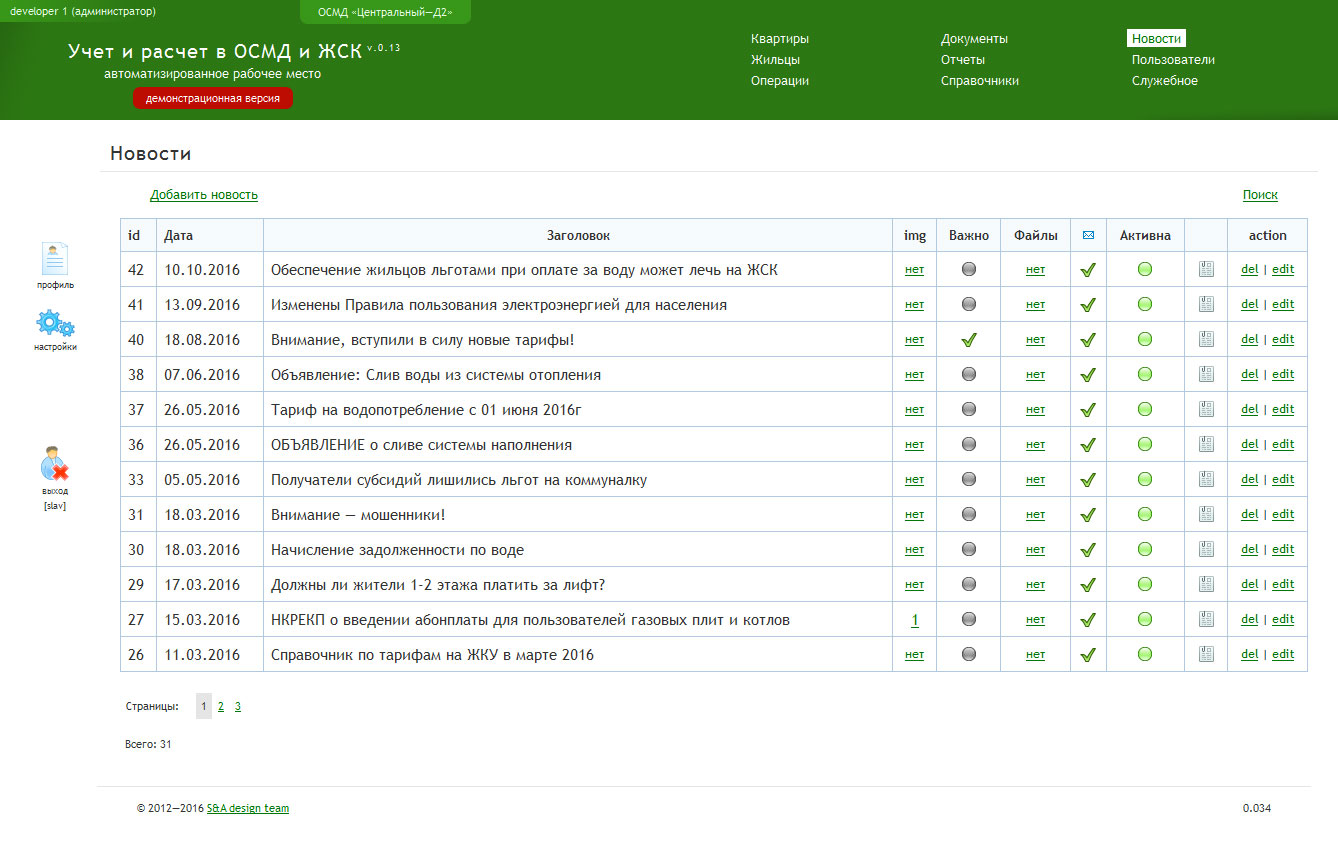Click green mail checkmark for news 41

coord(1088,304)
